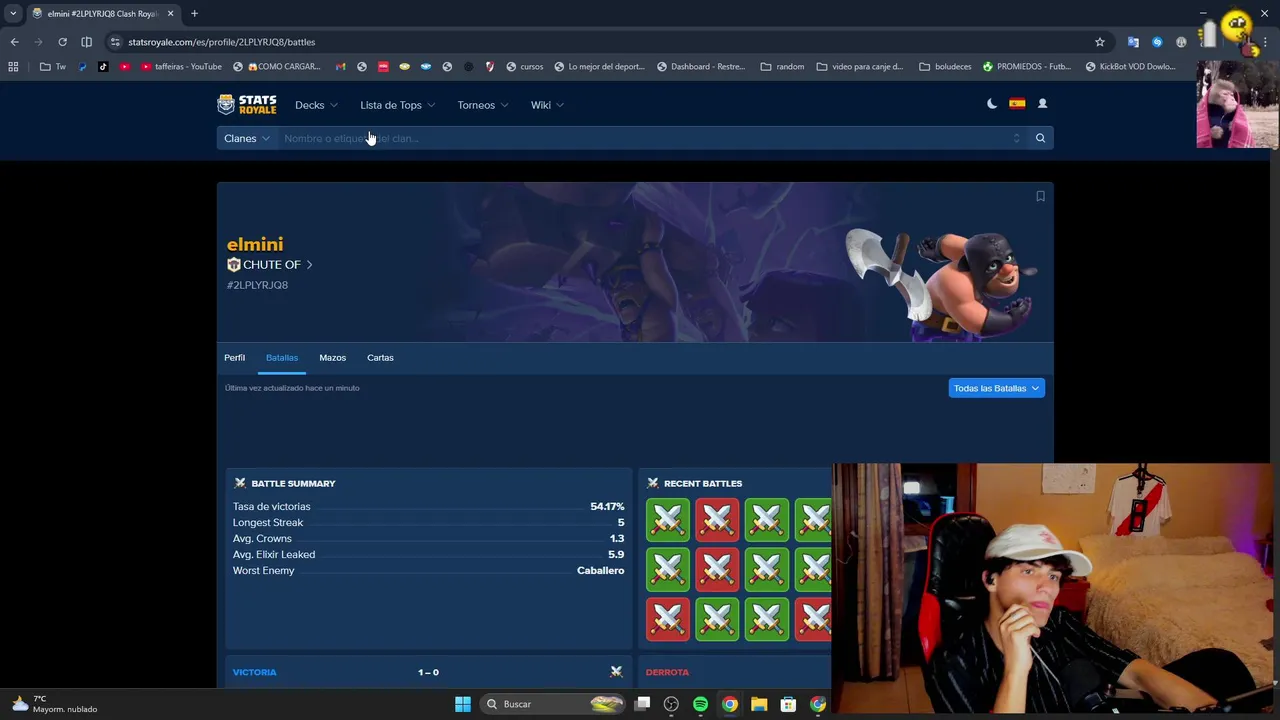Viewport: 1280px width, 720px height.
Task: Focus the clan name or tag search field
Action: point(645,138)
